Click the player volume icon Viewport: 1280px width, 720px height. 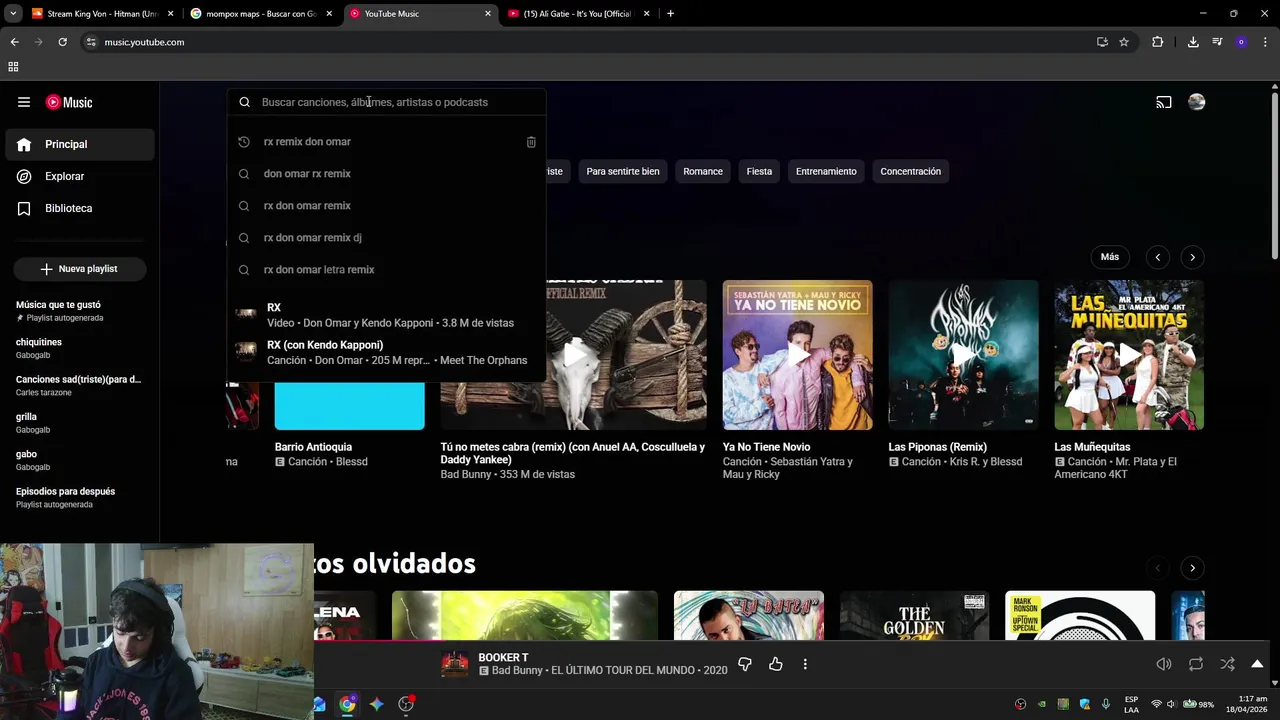[x=1164, y=664]
